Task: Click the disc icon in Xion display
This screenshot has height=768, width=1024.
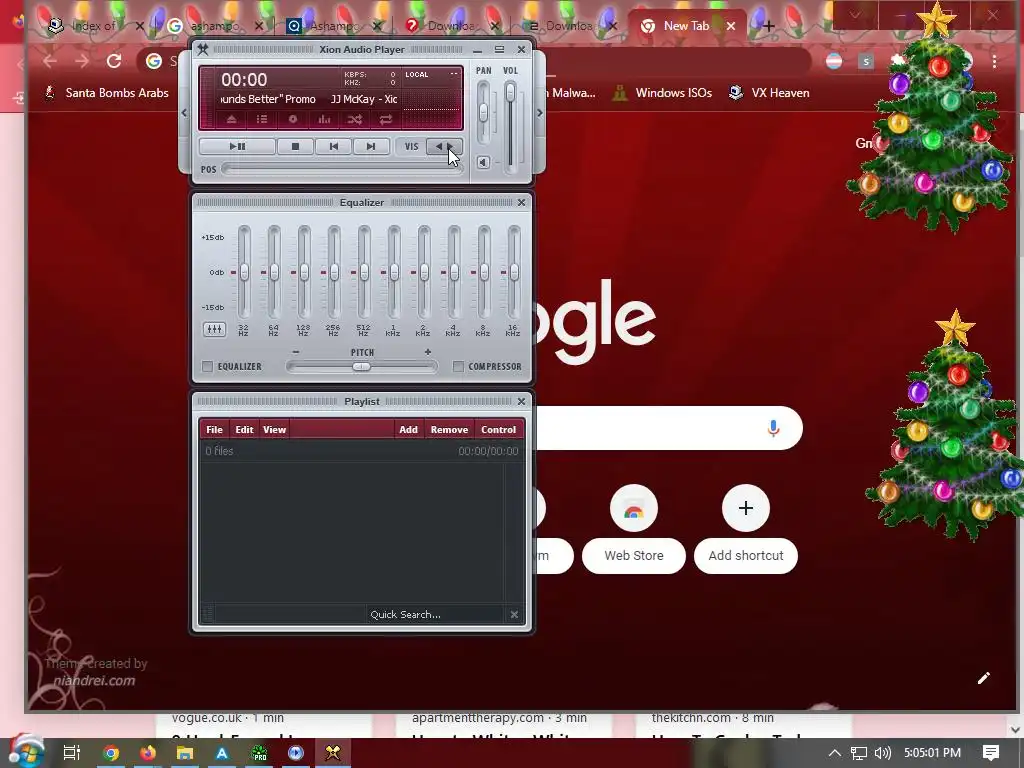Action: pos(293,119)
